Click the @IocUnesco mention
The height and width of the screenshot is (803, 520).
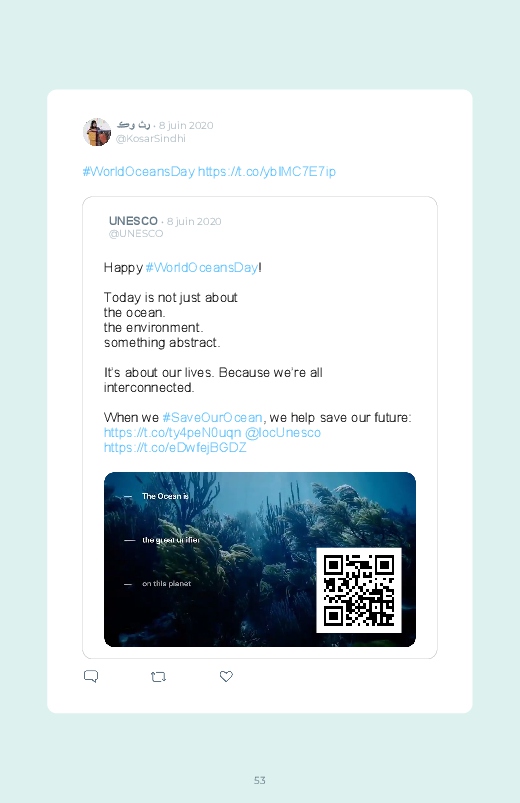coord(283,433)
